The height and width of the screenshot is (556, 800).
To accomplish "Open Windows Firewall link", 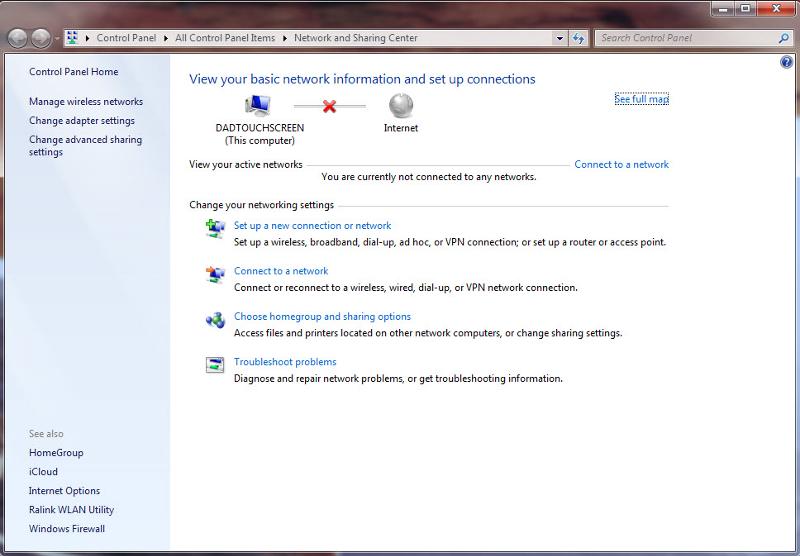I will (67, 528).
